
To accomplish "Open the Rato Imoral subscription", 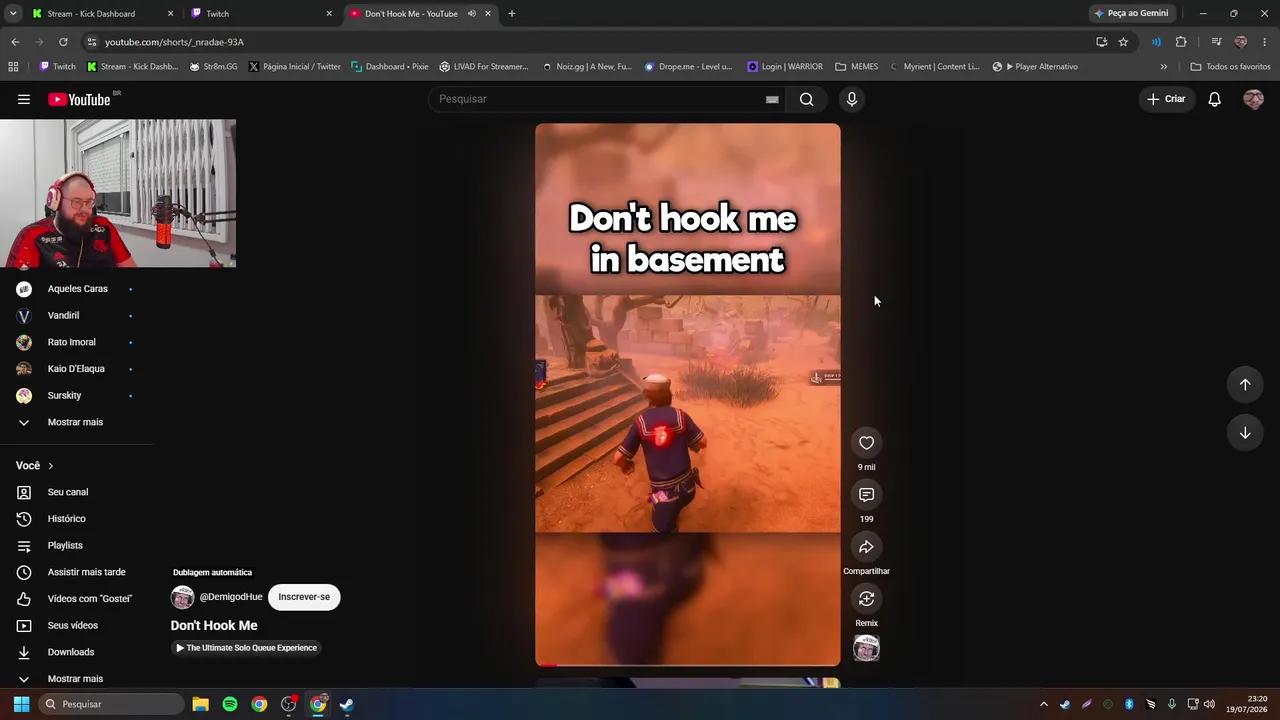I will coord(71,342).
